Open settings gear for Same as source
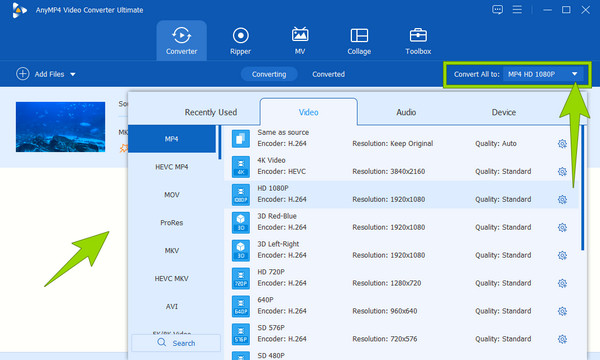 tap(562, 143)
